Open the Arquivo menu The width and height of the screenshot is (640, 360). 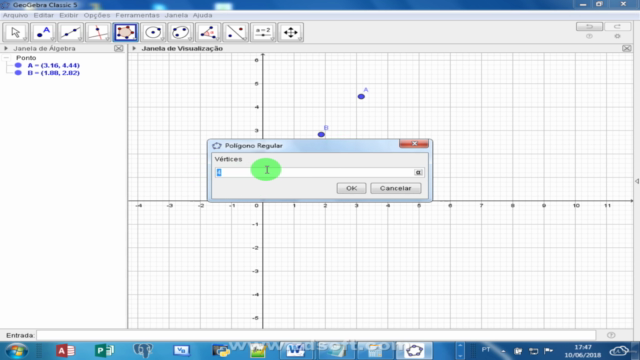(16, 15)
